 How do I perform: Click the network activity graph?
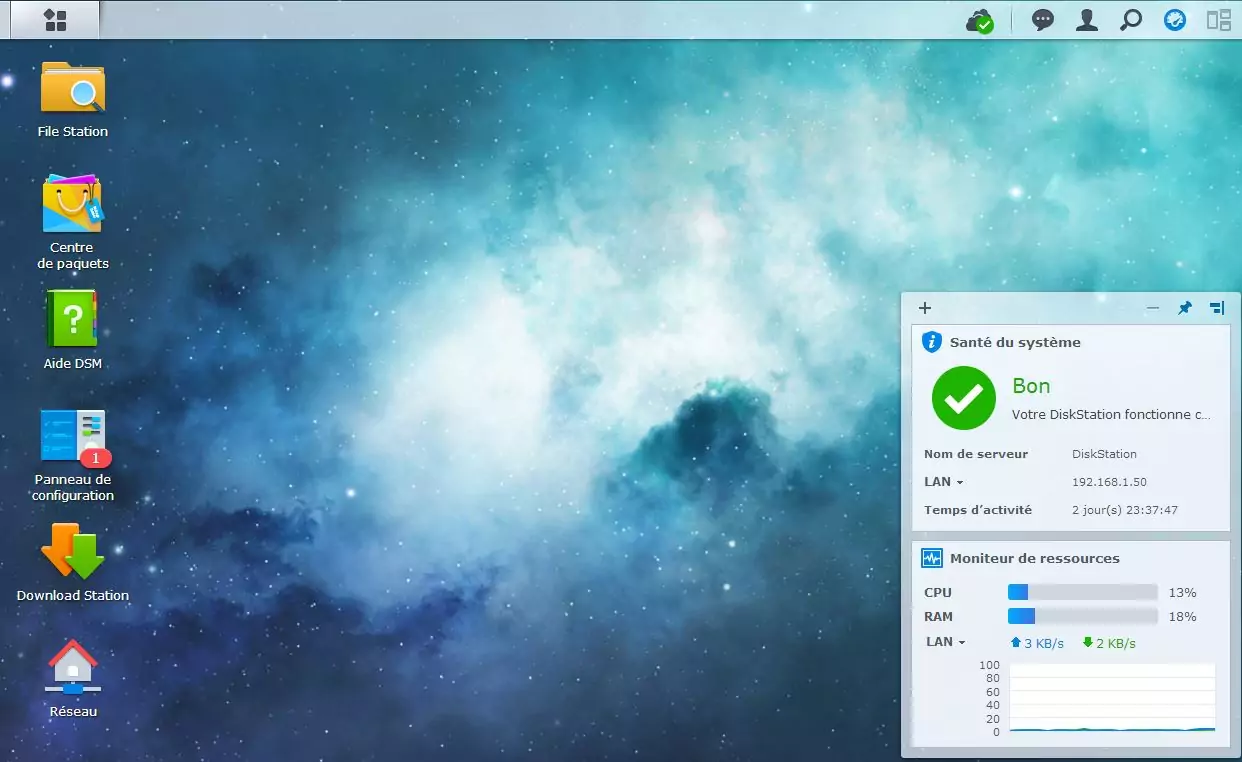click(1112, 698)
